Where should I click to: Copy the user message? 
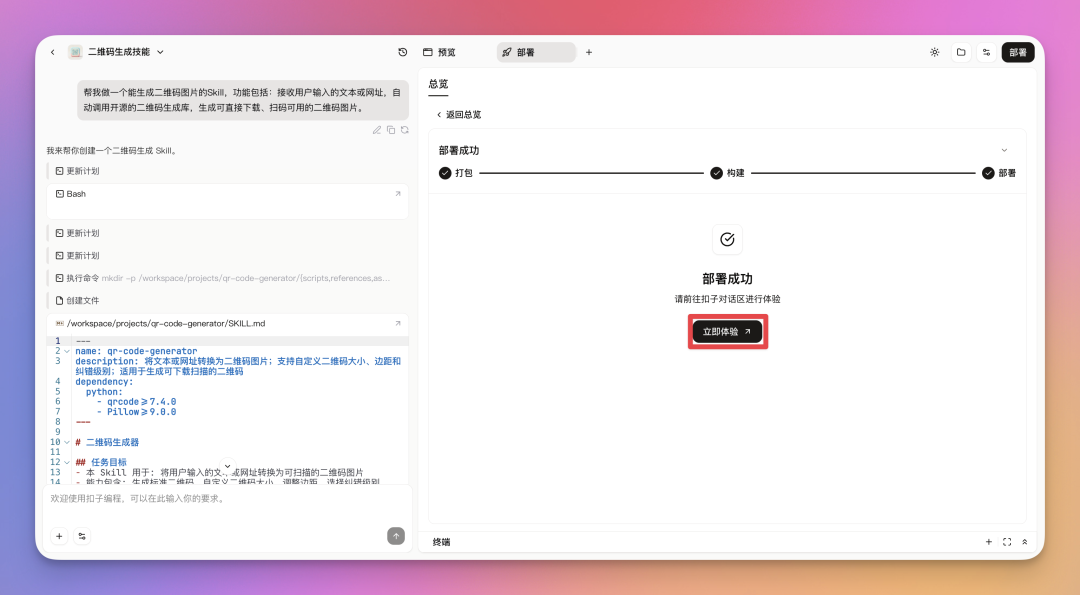coord(391,130)
